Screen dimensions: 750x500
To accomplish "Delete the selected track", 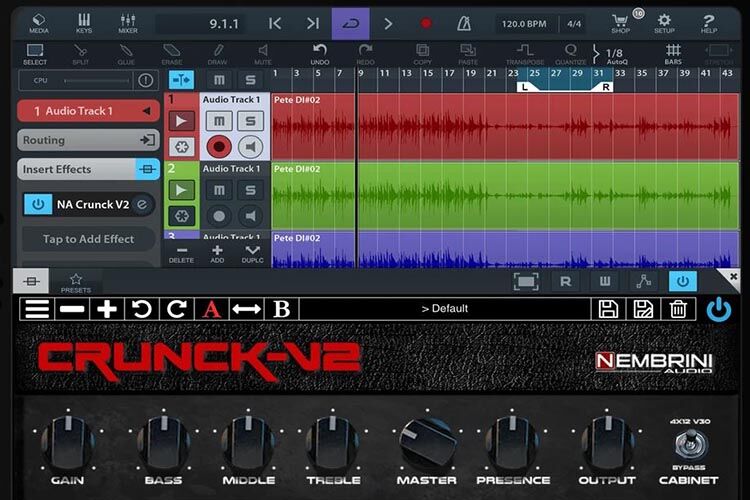I will (x=181, y=254).
